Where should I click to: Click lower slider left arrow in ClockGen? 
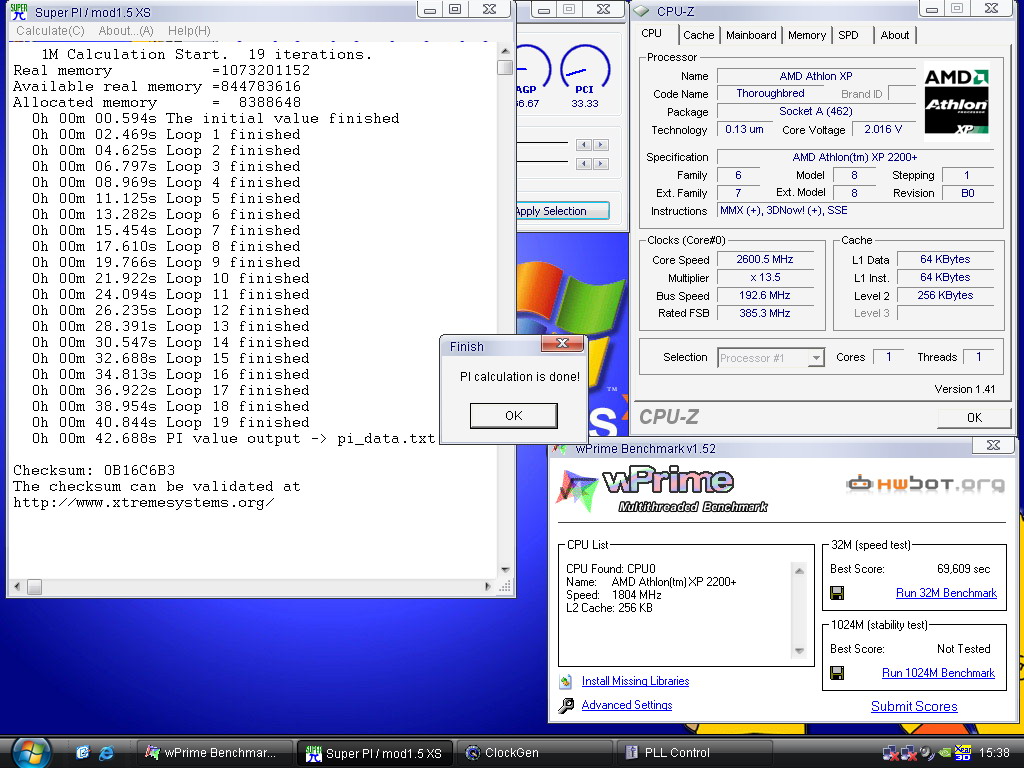(584, 164)
